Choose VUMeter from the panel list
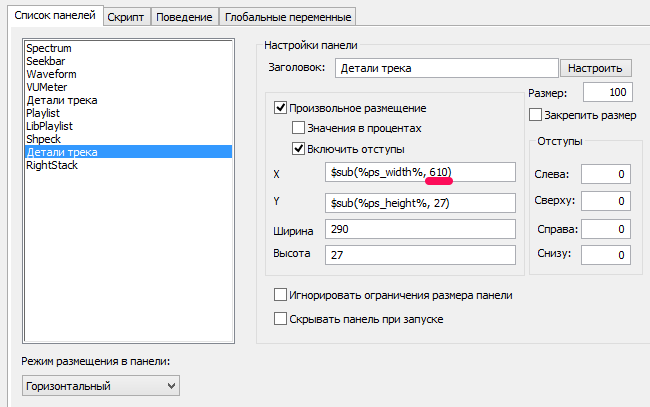This screenshot has width=650, height=407. [47, 87]
